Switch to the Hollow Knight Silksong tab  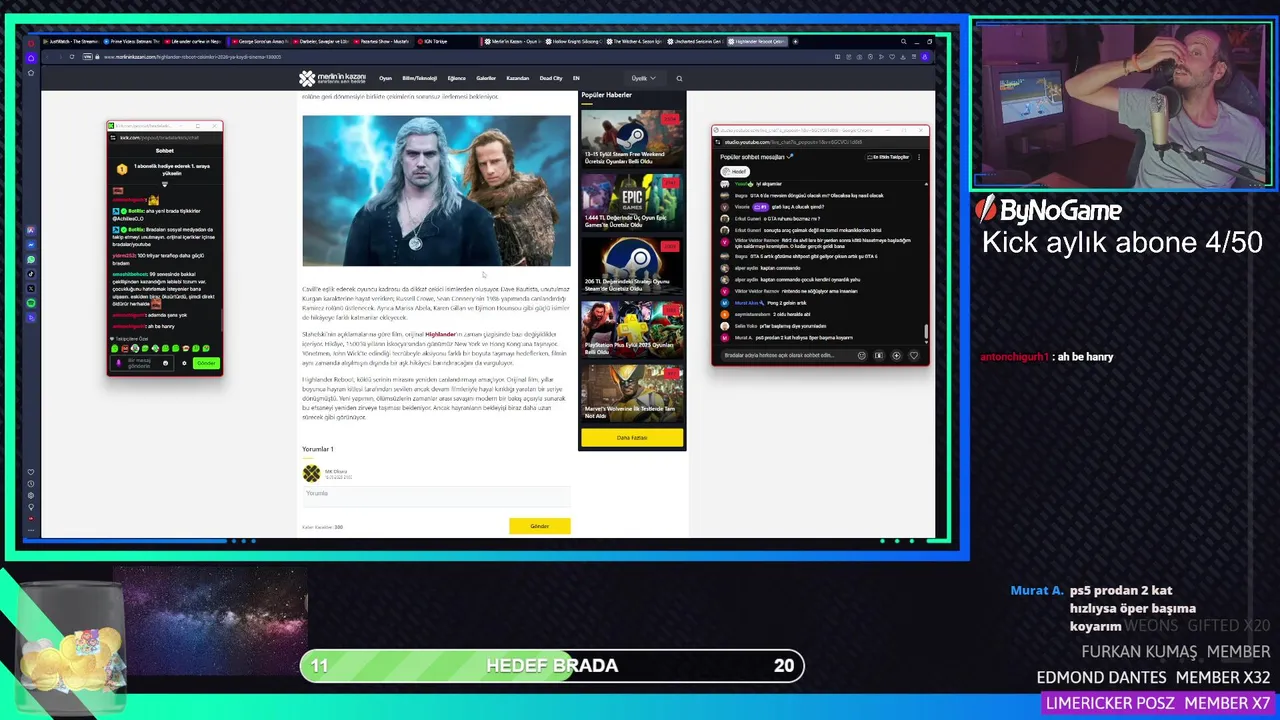click(x=574, y=42)
